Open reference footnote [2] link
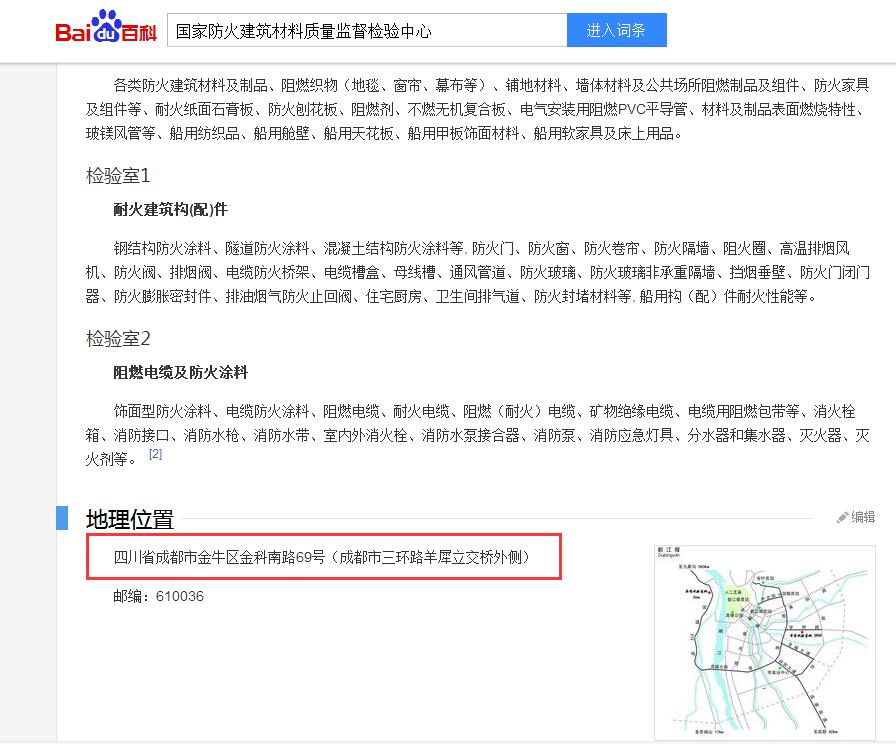 [x=155, y=454]
